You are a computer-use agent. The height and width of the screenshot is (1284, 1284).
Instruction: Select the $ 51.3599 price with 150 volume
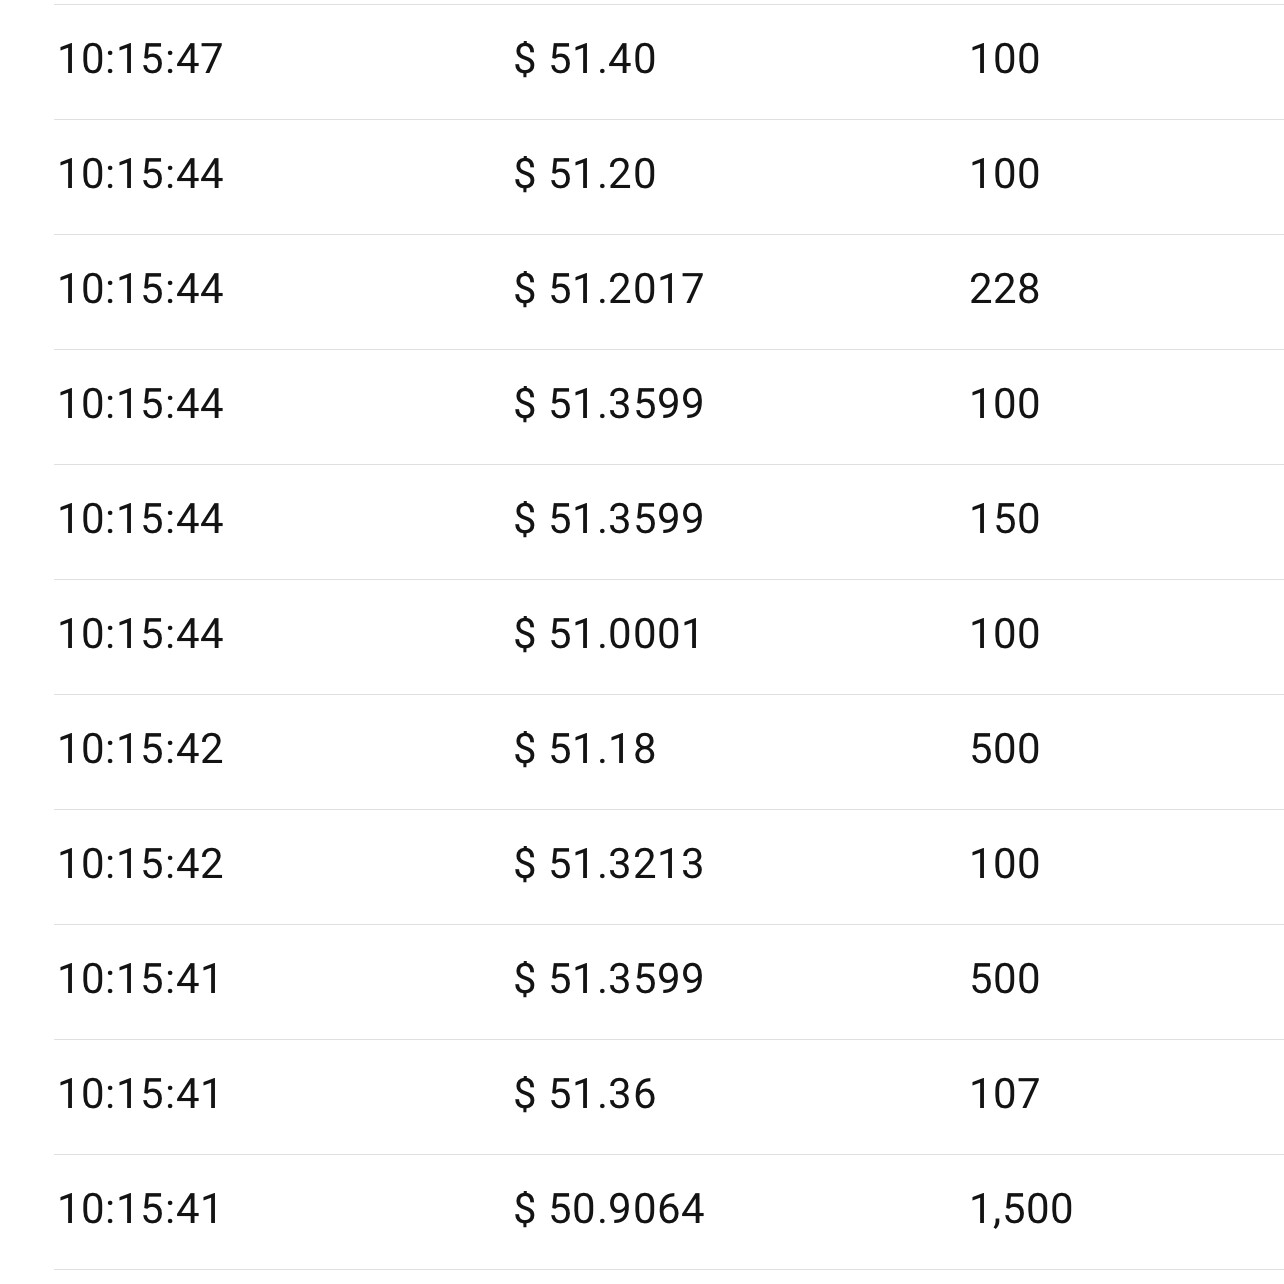pyautogui.click(x=609, y=519)
